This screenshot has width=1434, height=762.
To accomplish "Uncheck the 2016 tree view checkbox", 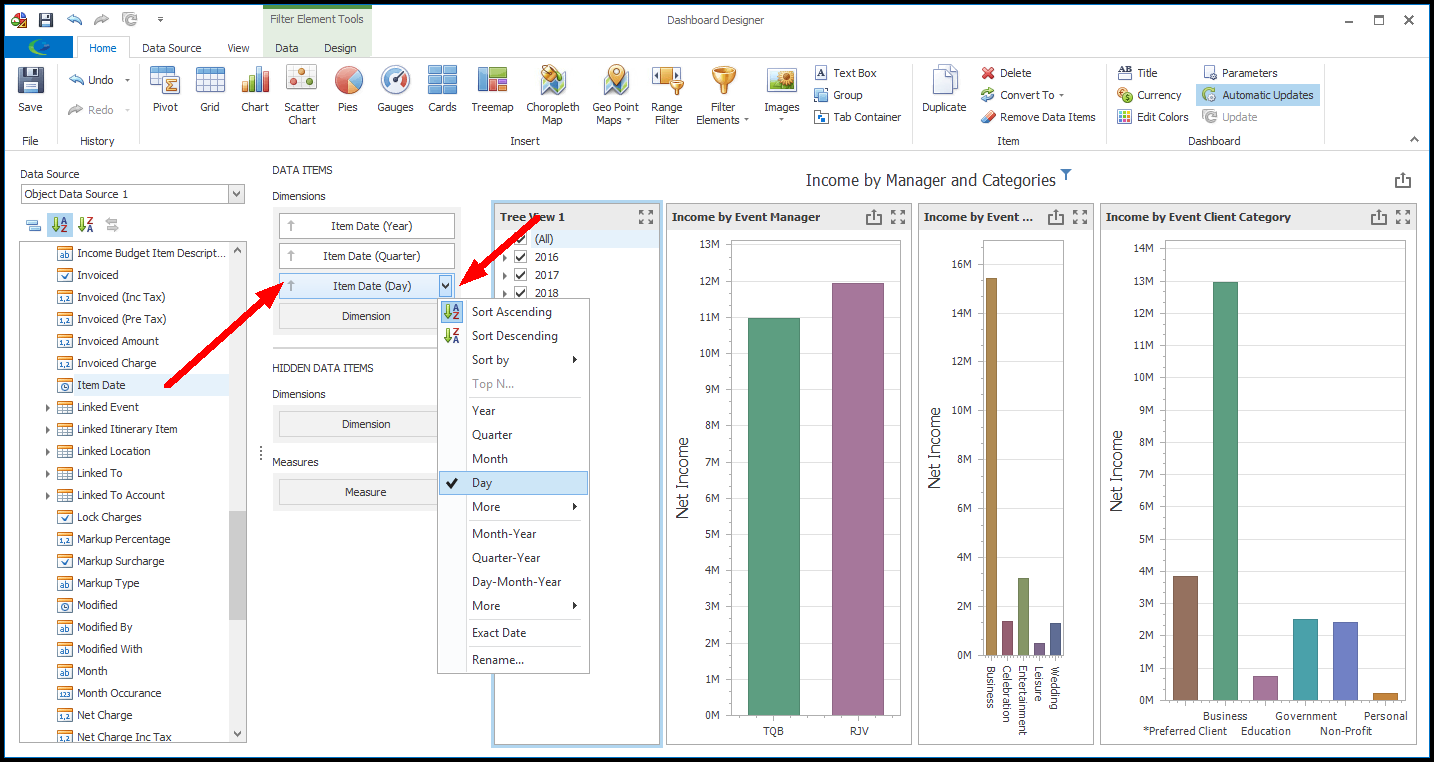I will 520,257.
